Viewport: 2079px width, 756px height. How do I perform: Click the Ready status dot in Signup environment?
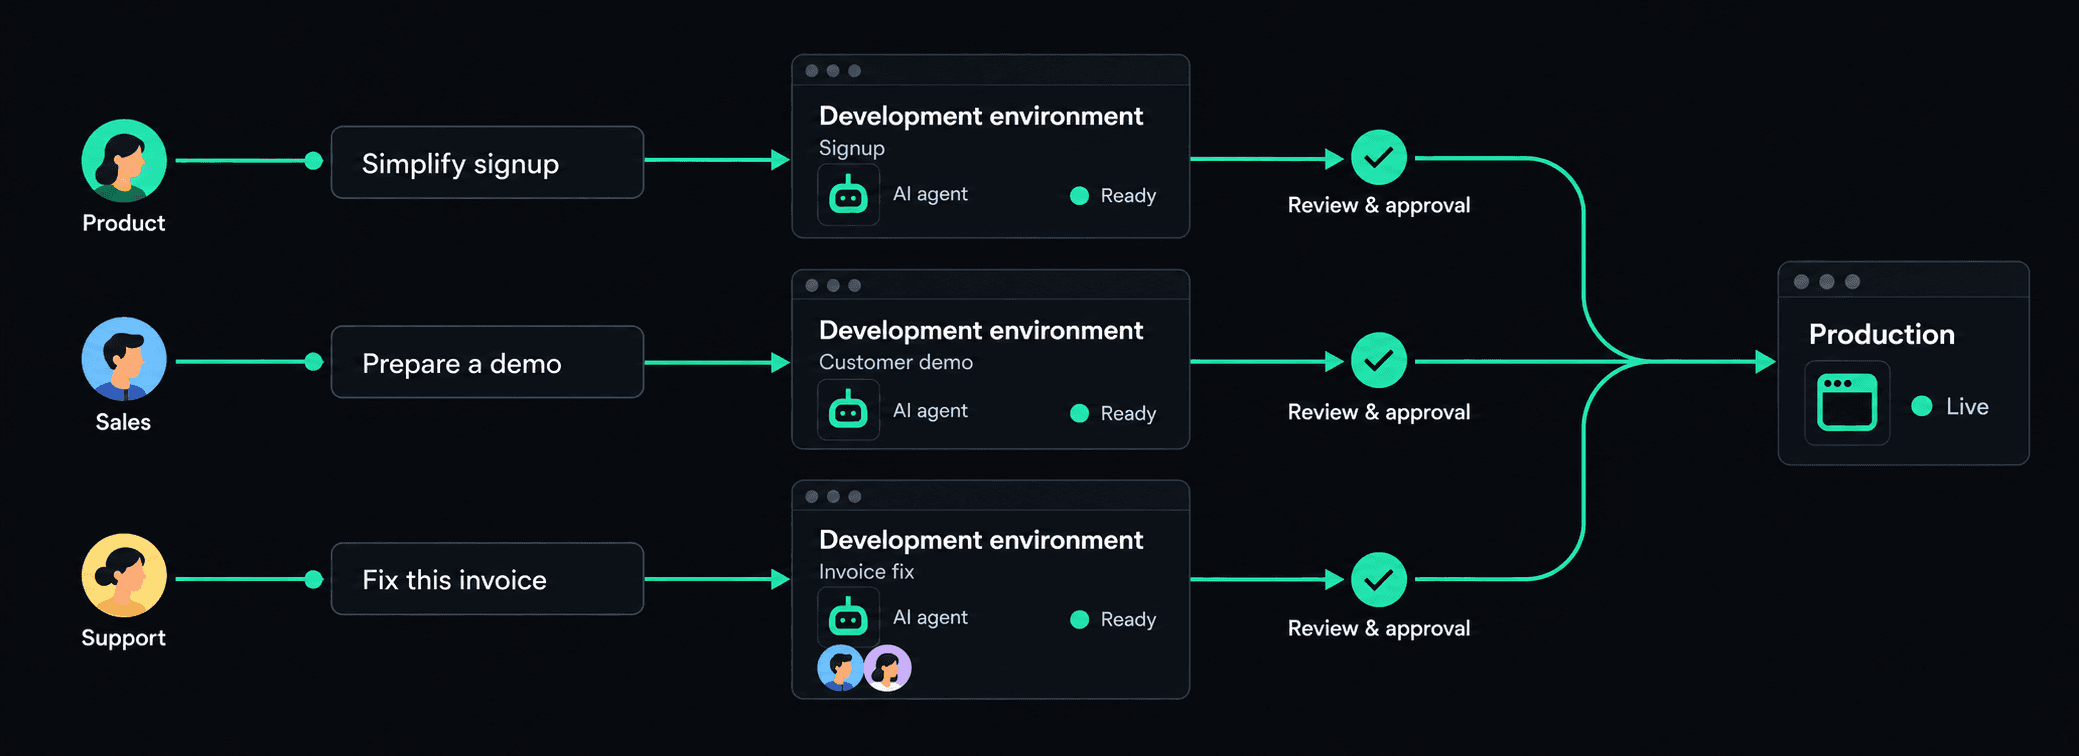pos(1079,196)
